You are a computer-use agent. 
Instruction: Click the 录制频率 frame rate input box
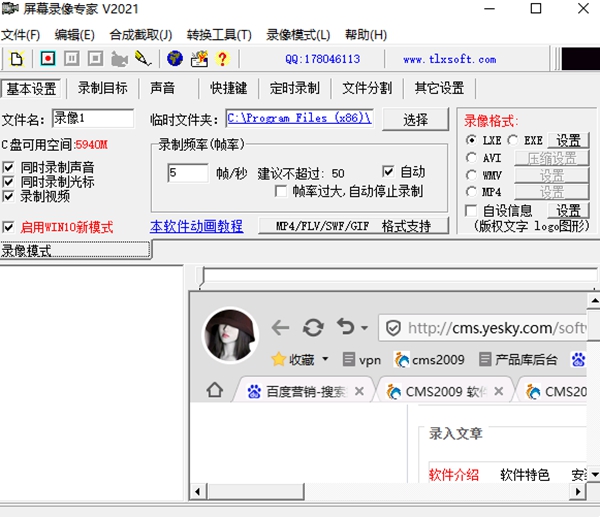[187, 173]
